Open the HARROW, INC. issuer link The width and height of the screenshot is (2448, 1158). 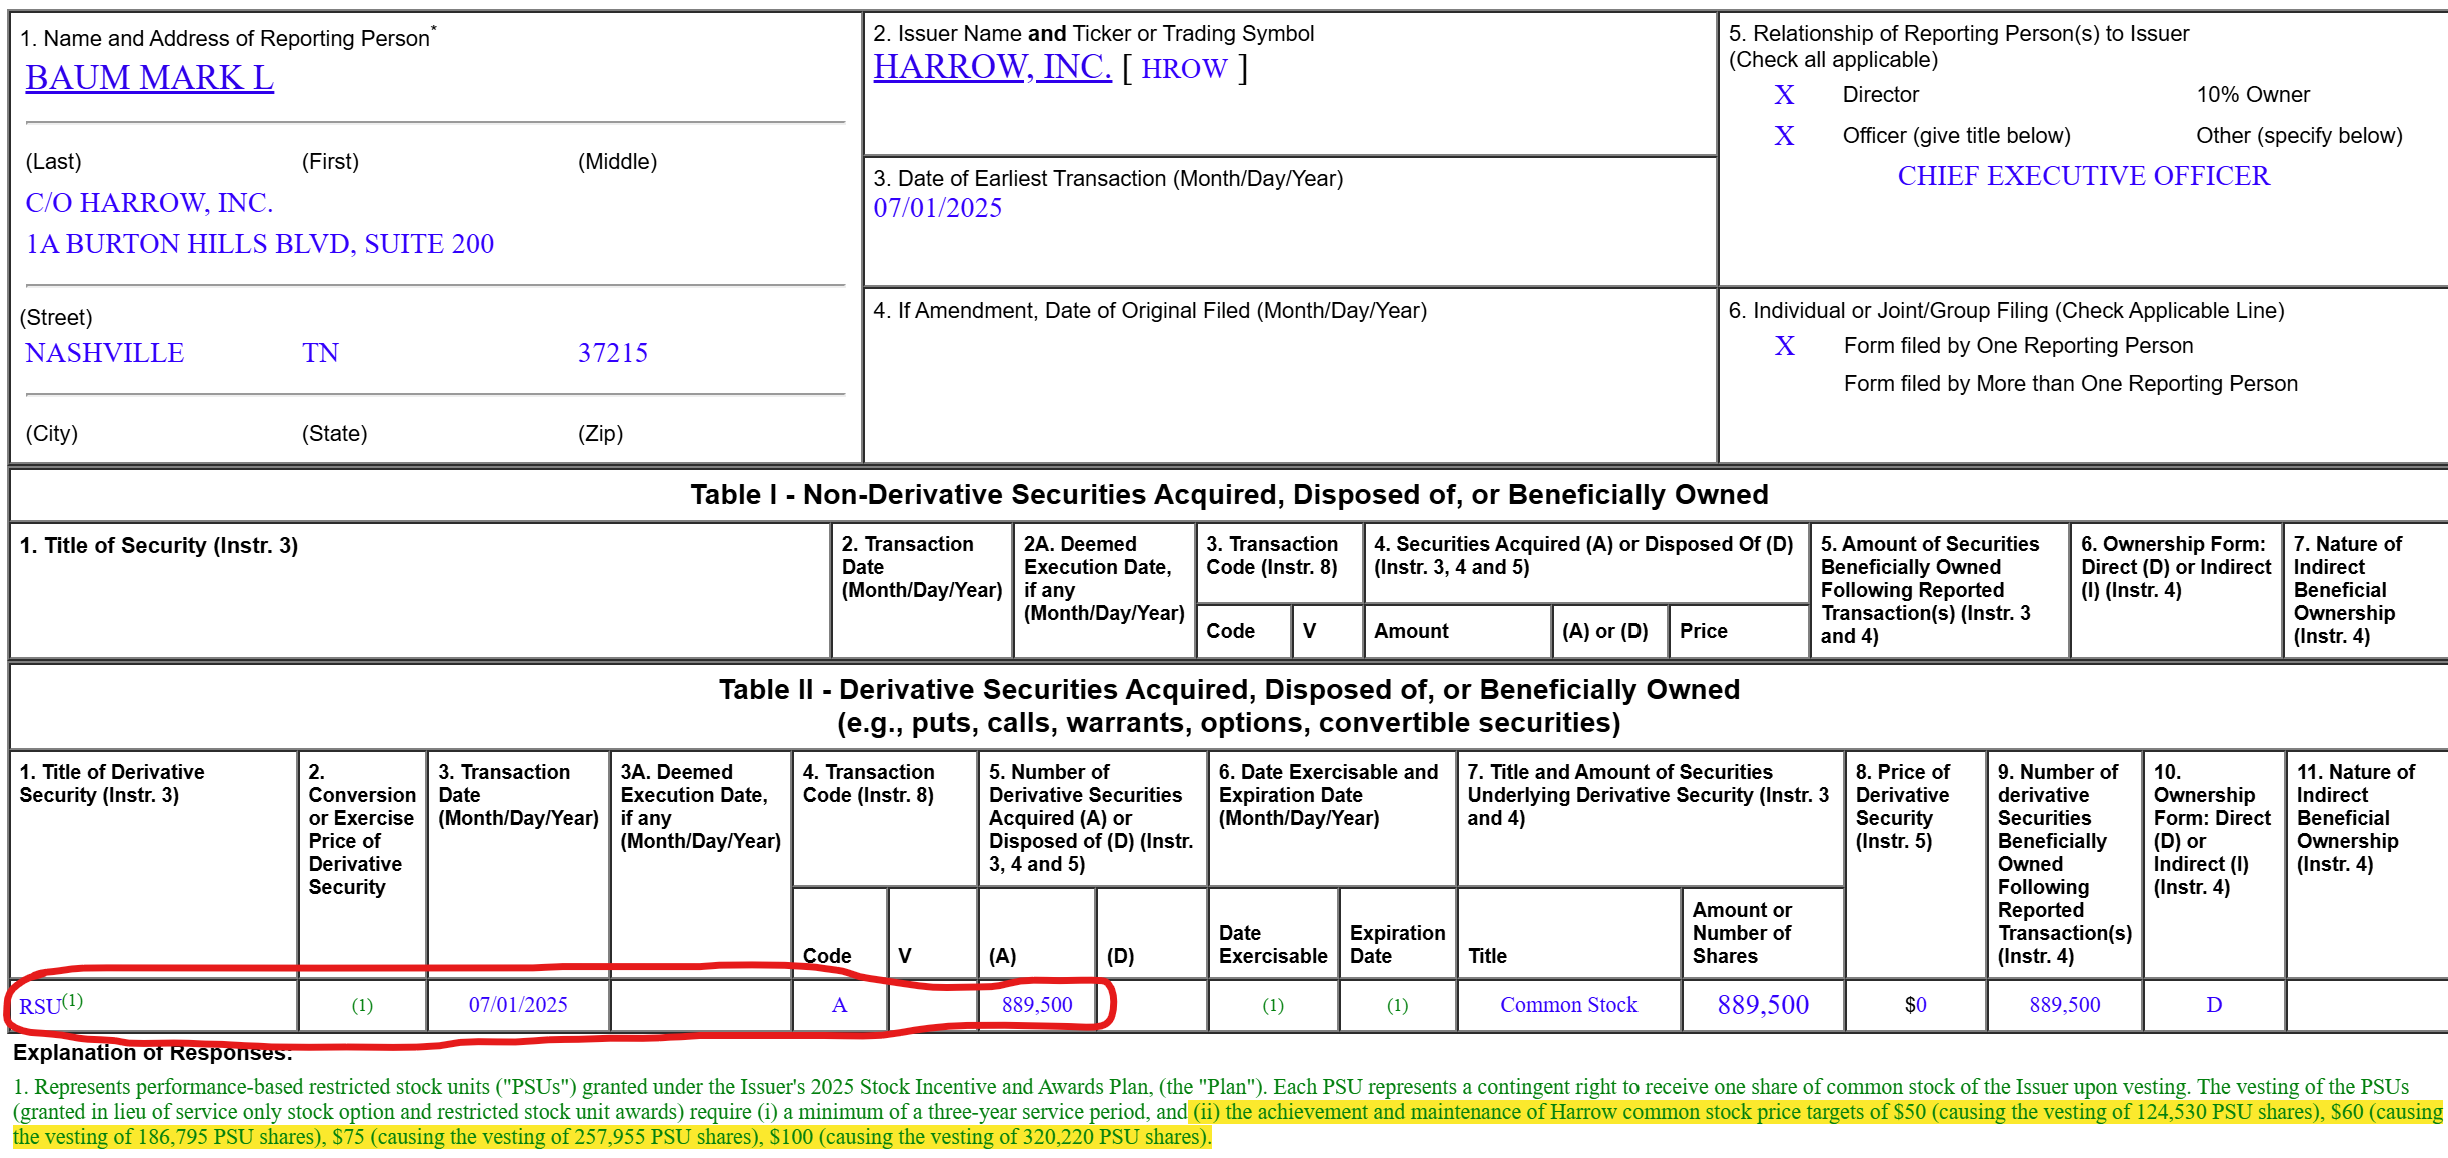click(x=992, y=67)
